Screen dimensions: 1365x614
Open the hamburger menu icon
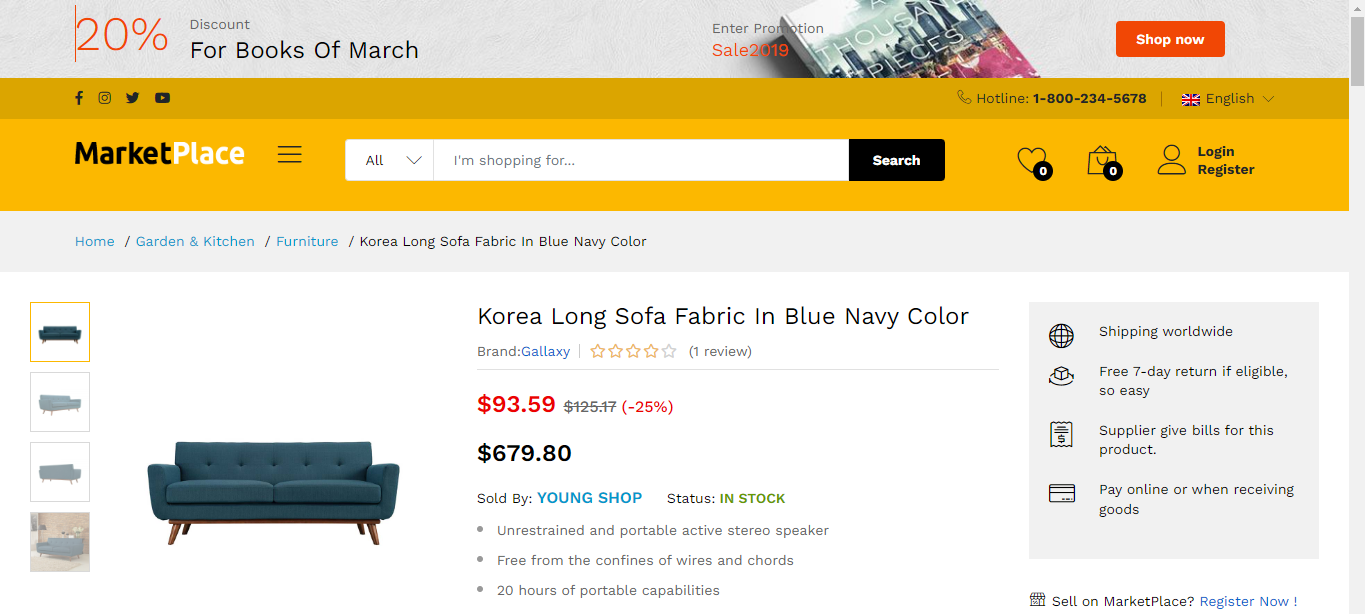click(290, 155)
